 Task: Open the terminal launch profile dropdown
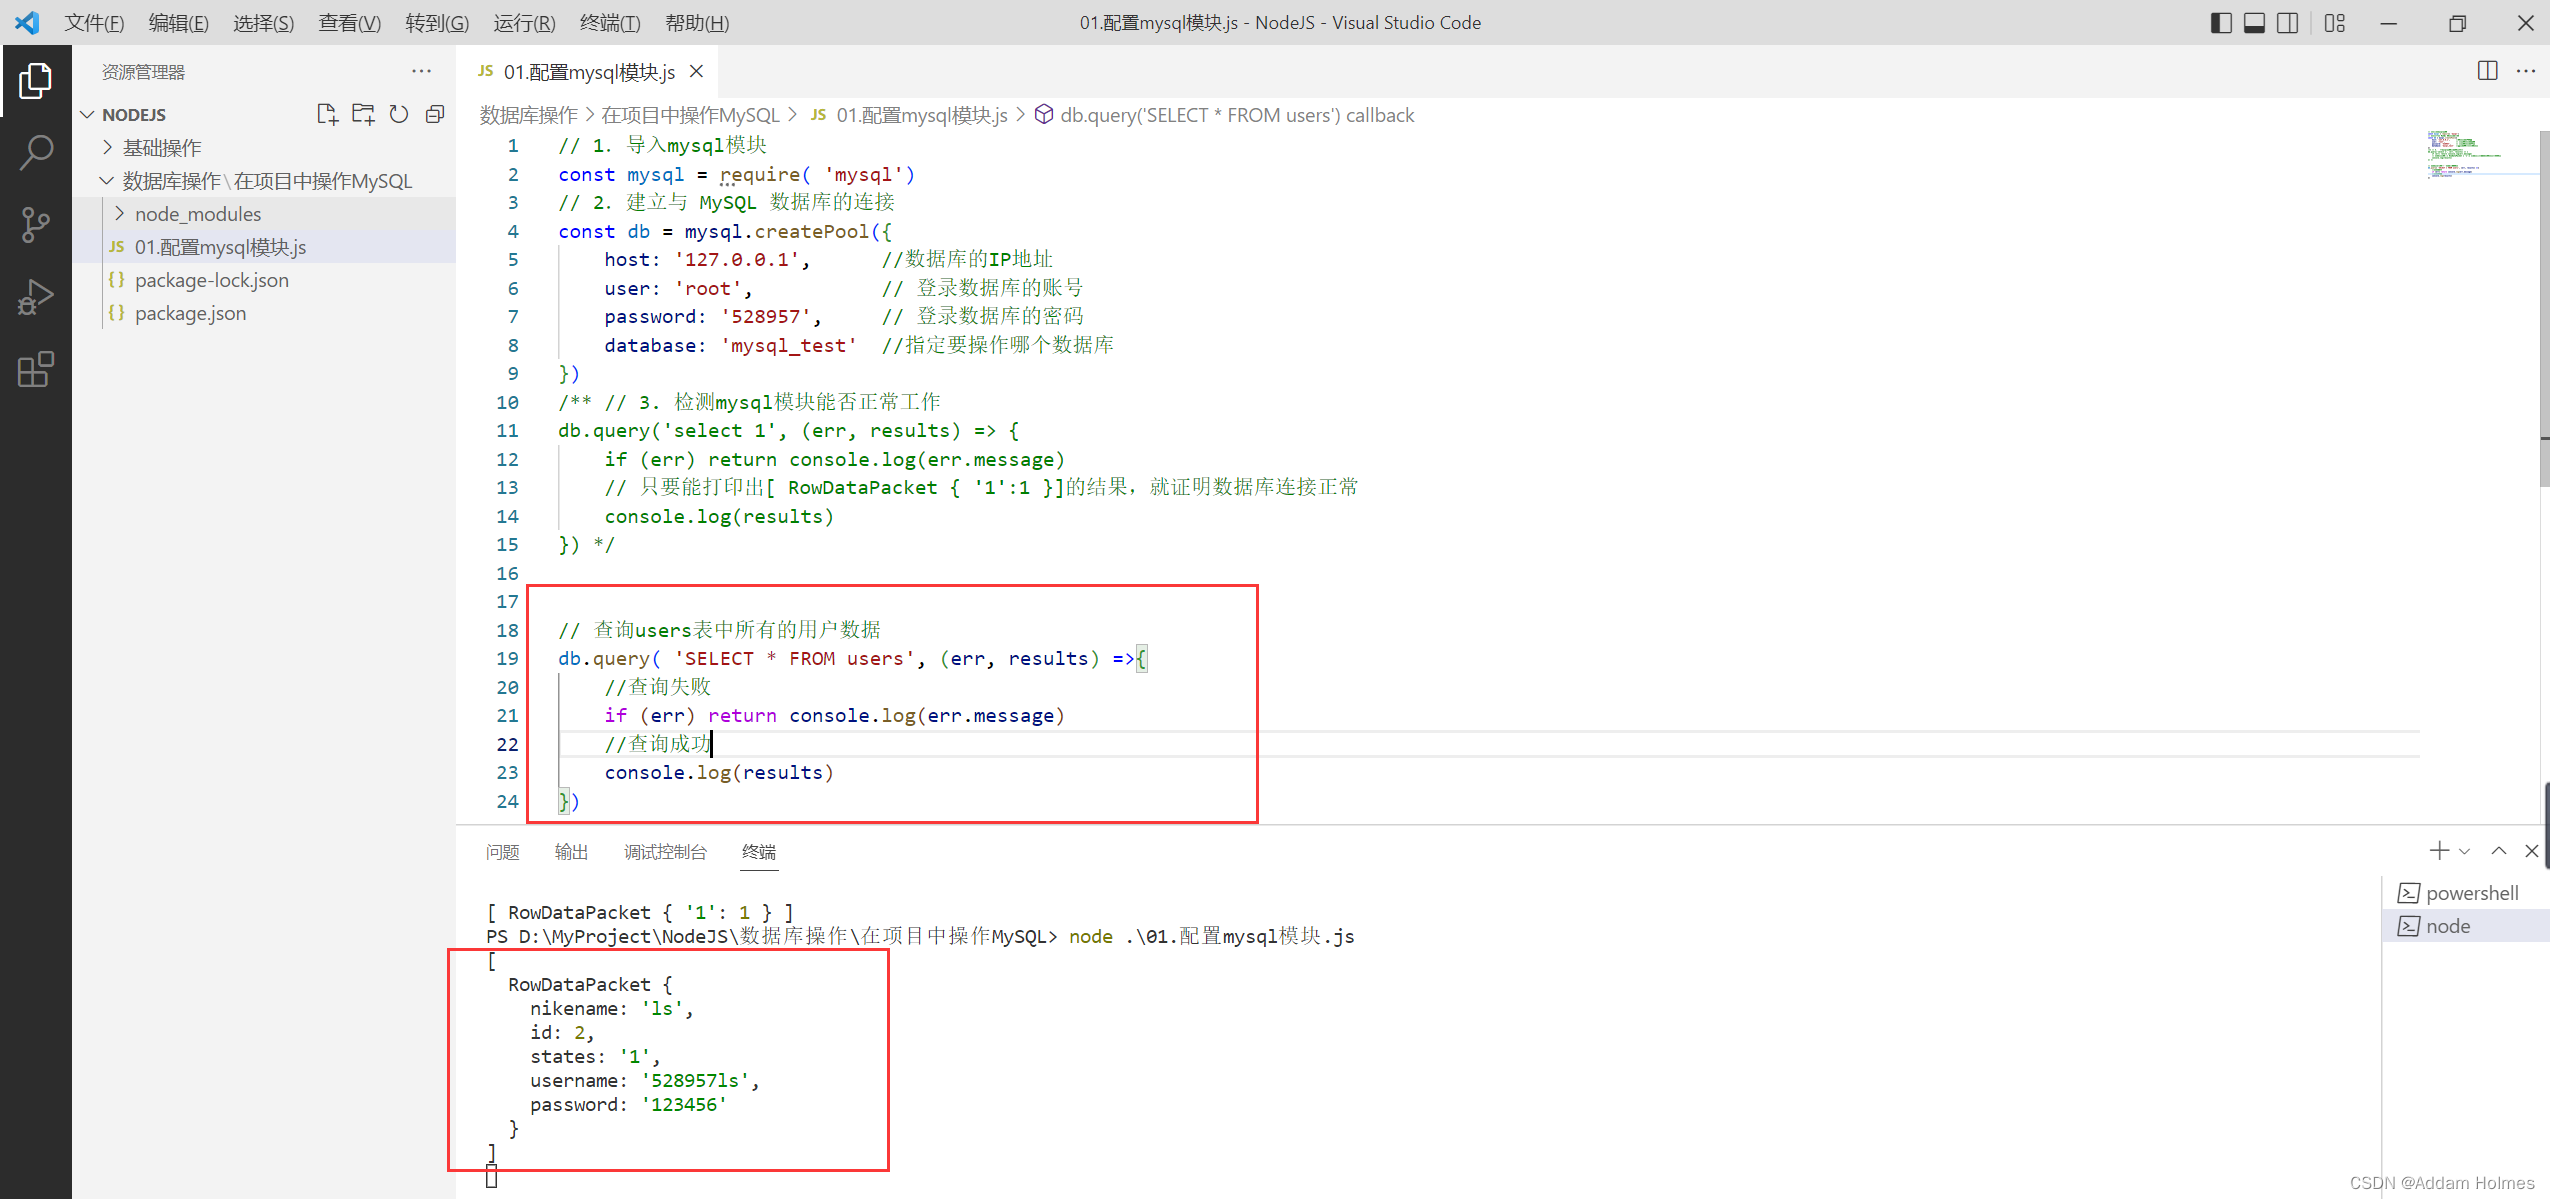point(2464,852)
